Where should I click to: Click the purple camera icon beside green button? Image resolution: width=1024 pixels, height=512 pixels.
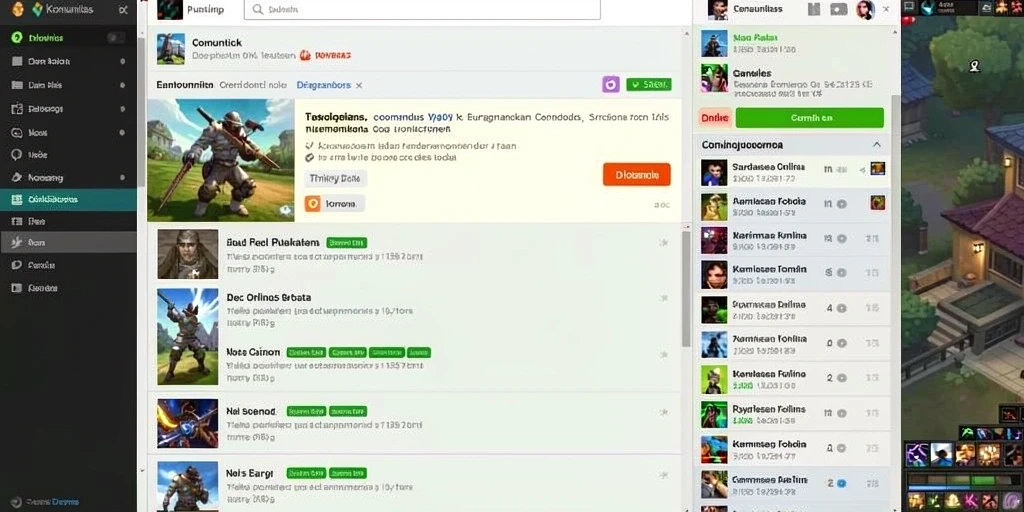(611, 84)
